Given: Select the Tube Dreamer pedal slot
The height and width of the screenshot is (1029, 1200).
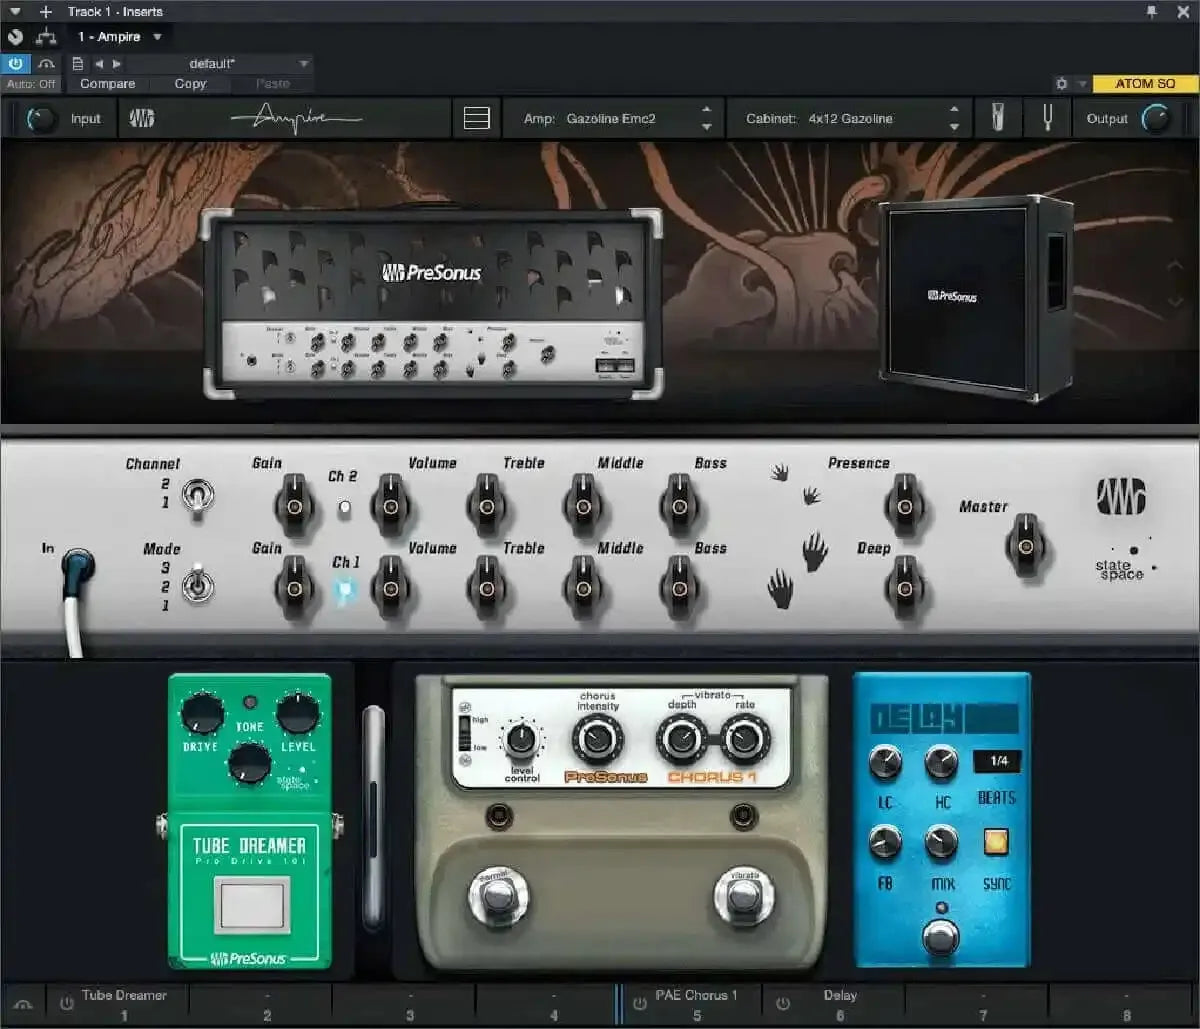Looking at the screenshot, I should tap(124, 1002).
